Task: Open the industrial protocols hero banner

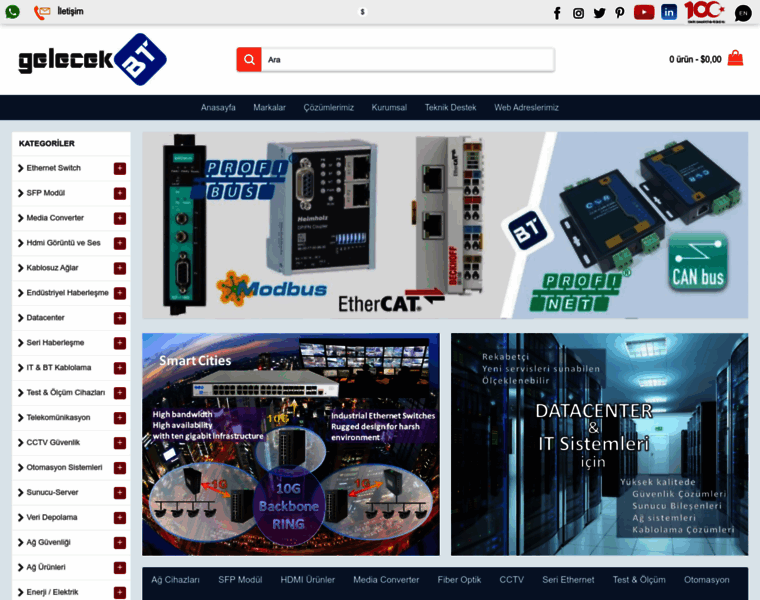Action: pos(445,225)
